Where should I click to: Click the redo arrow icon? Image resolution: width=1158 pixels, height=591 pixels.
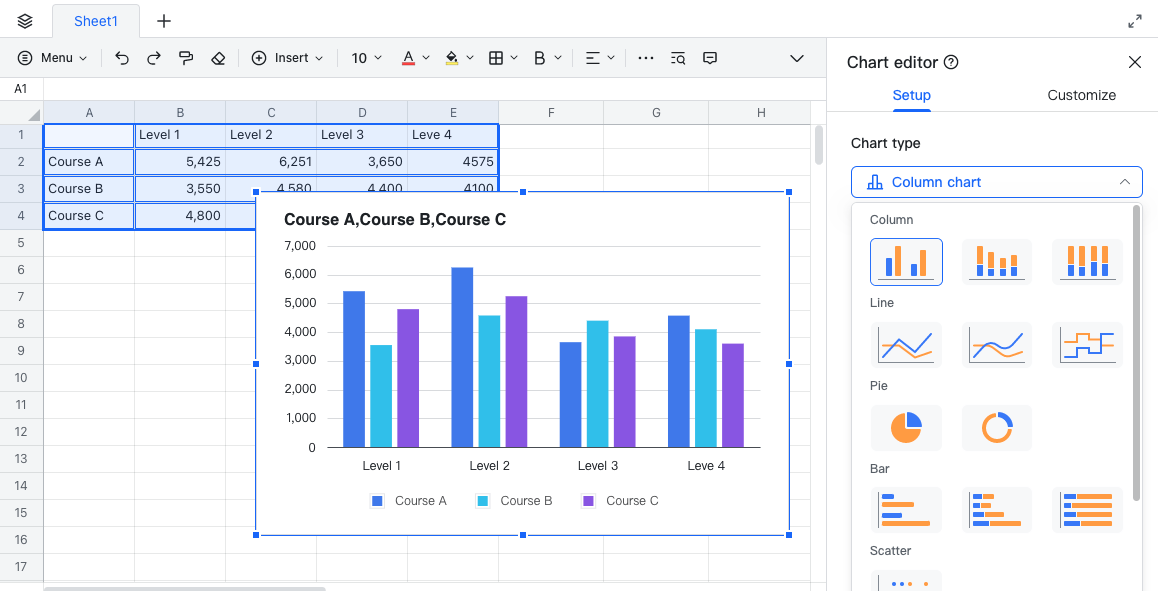click(154, 58)
